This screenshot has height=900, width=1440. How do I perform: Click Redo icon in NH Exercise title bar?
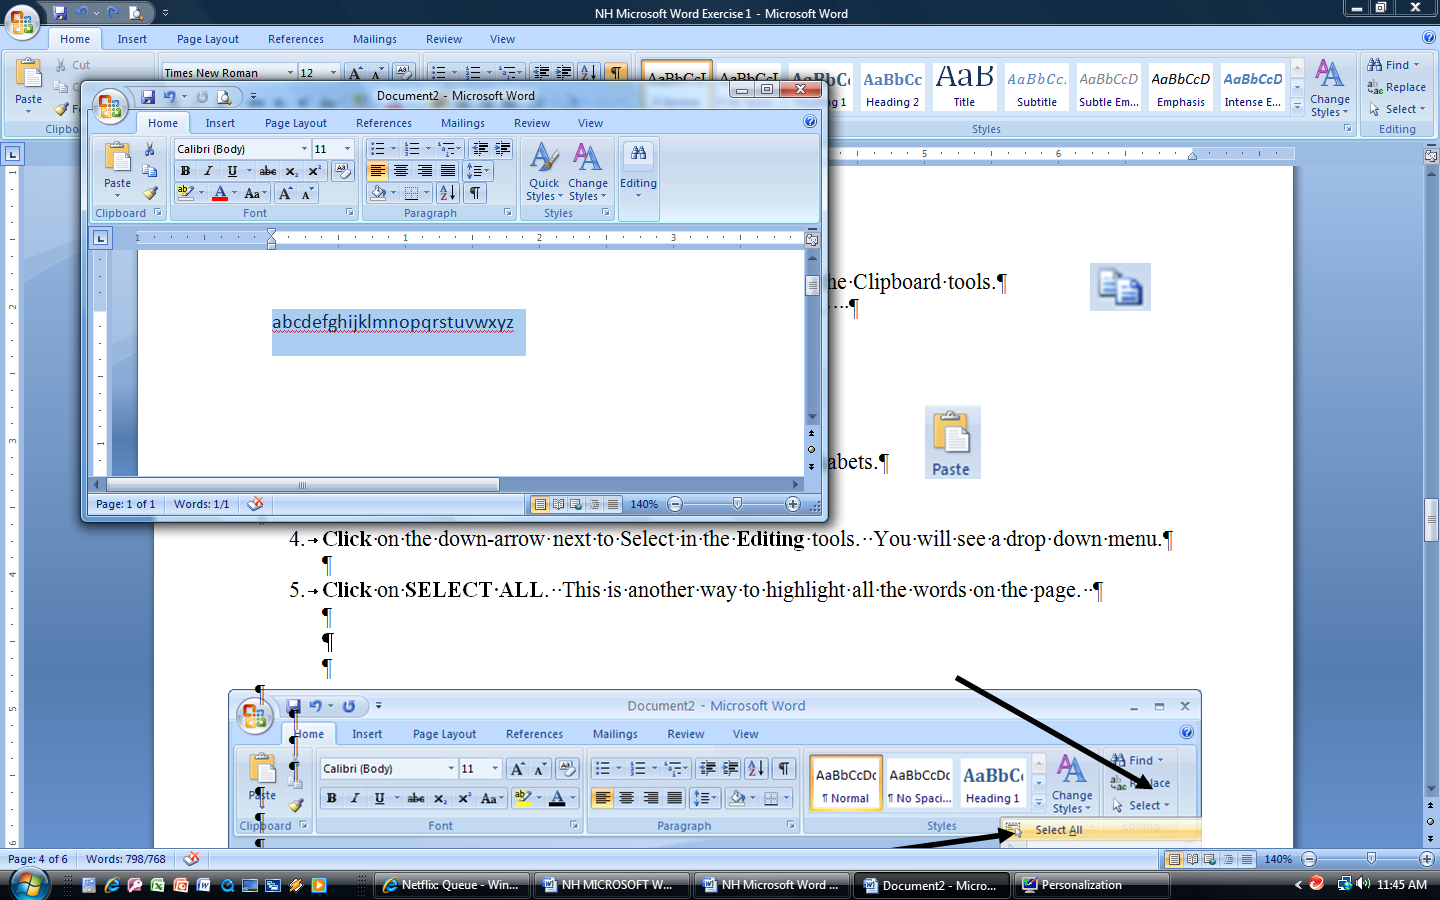(112, 13)
